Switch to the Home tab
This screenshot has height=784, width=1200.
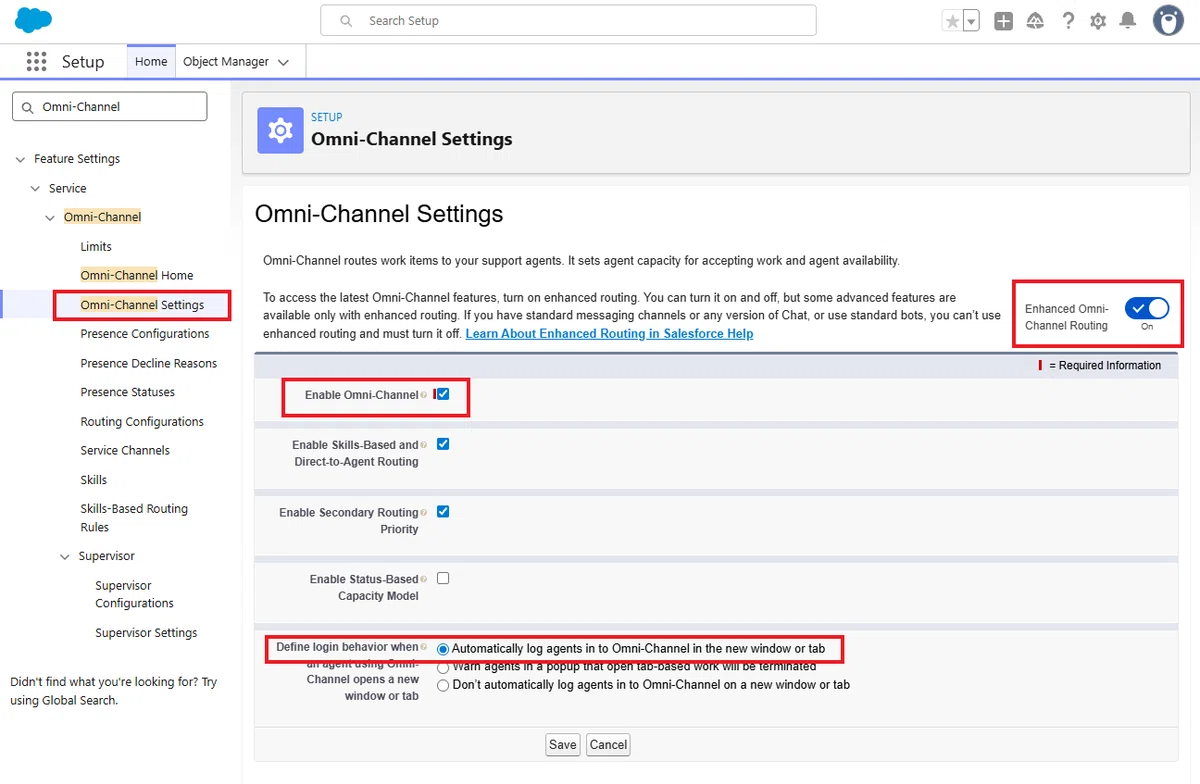(x=151, y=62)
